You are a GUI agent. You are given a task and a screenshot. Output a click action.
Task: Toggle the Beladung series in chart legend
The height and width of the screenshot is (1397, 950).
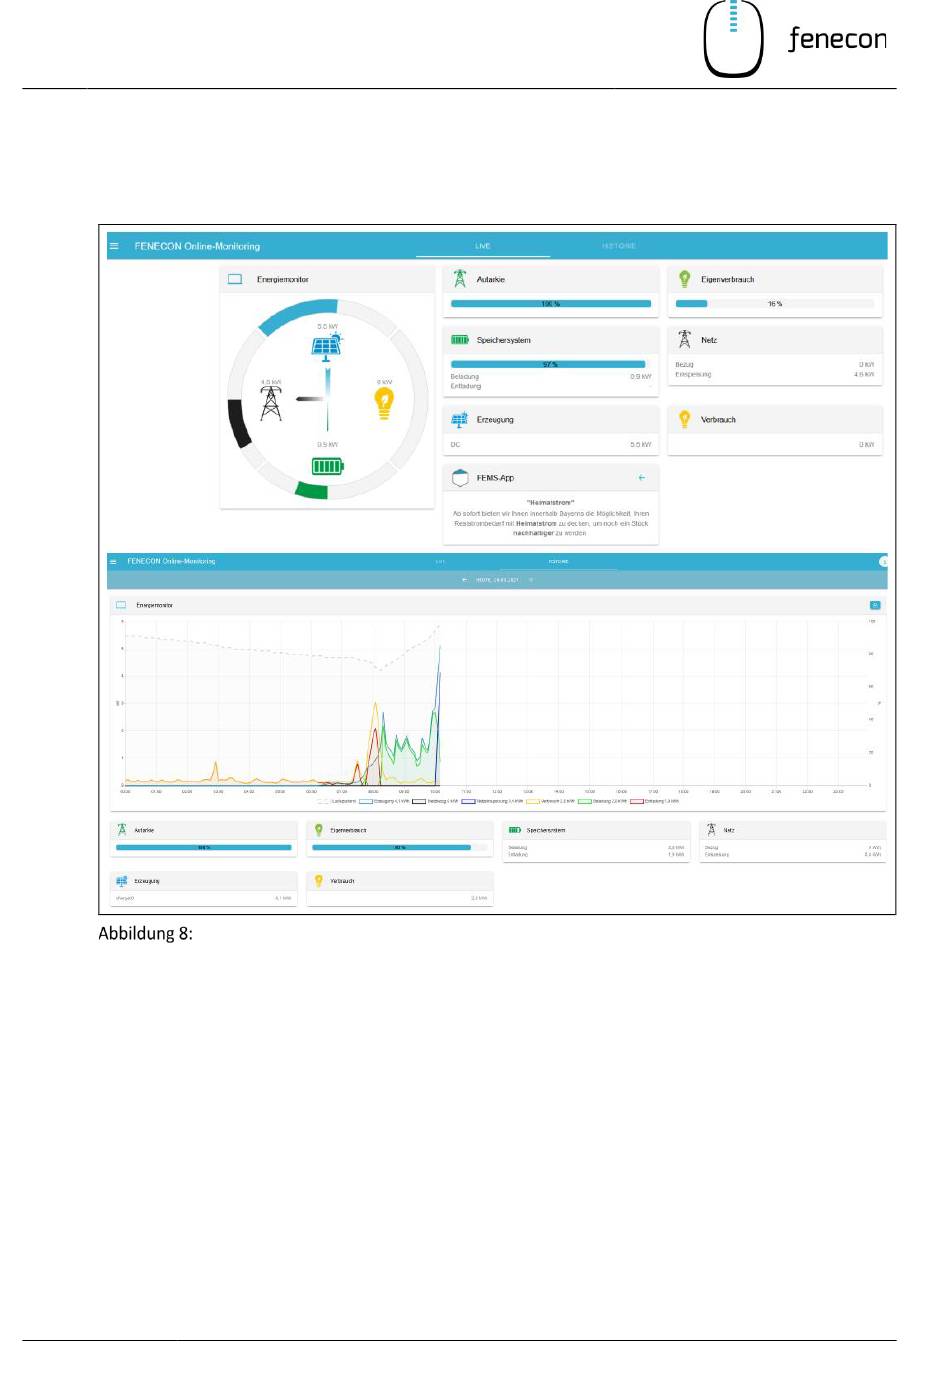point(603,801)
